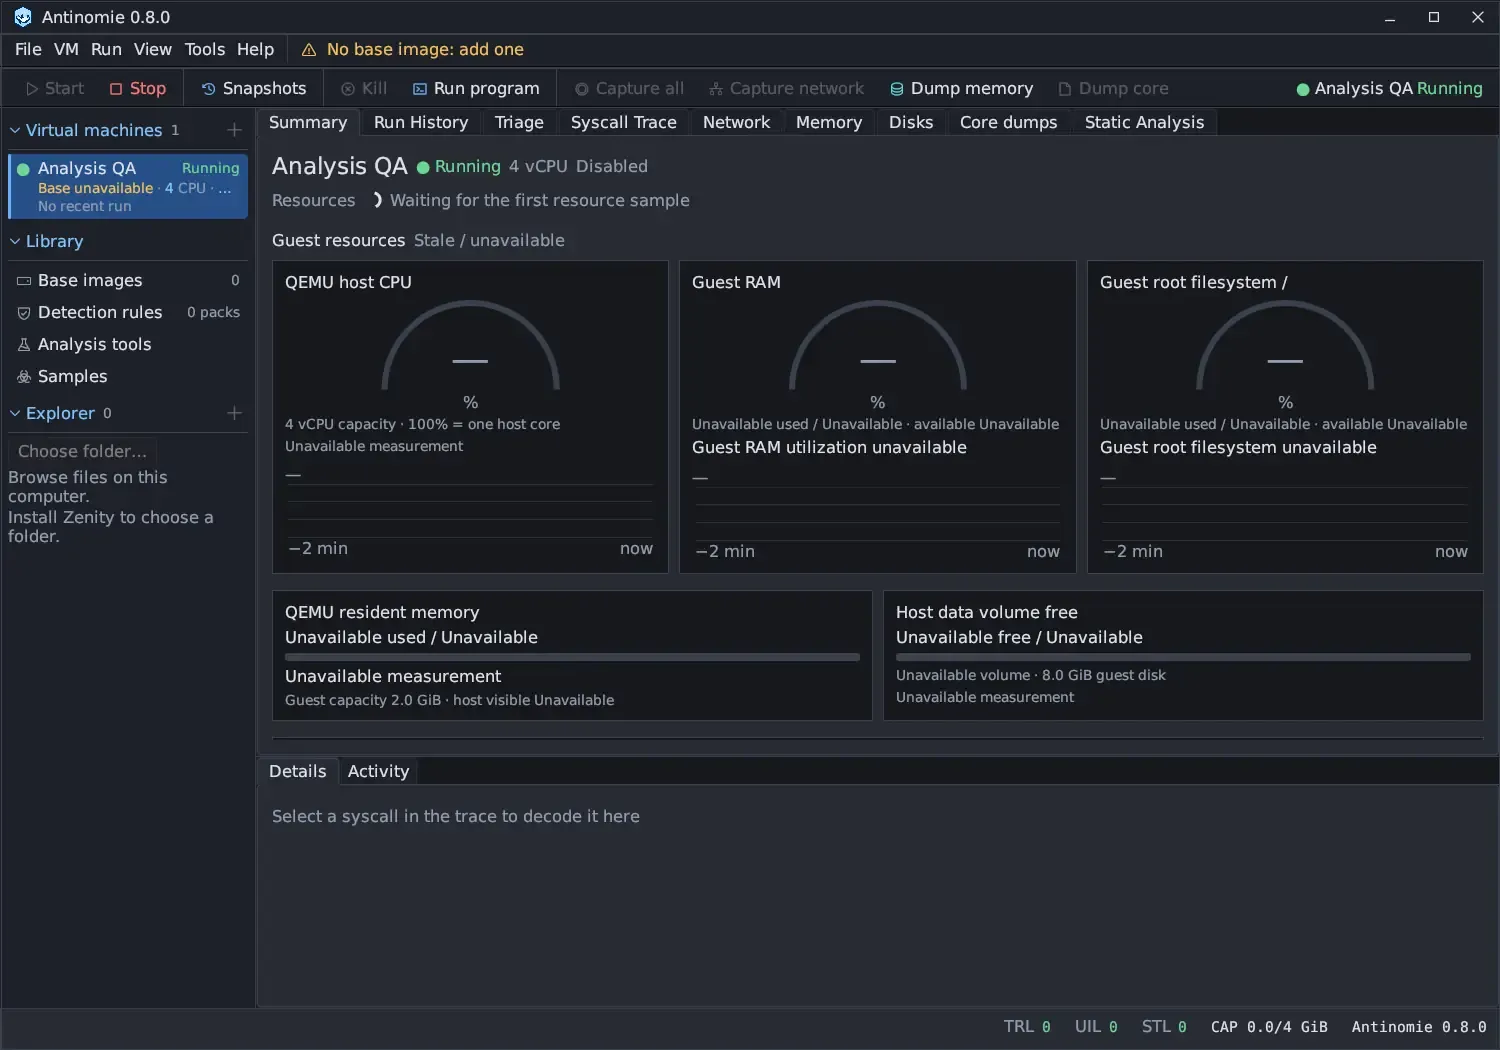The image size is (1500, 1050).
Task: Click the warning icon beside No base image
Action: coord(309,50)
